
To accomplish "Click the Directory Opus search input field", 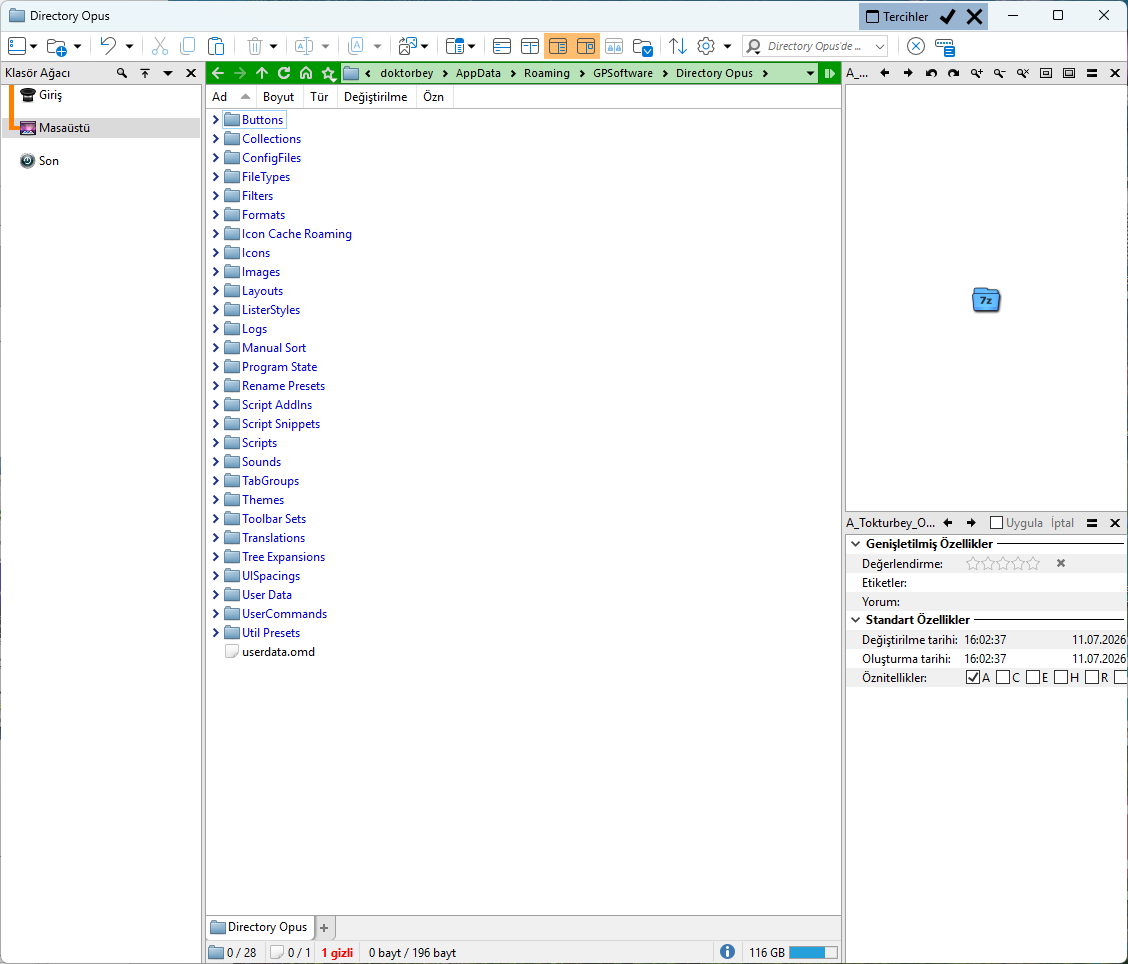I will pos(814,47).
